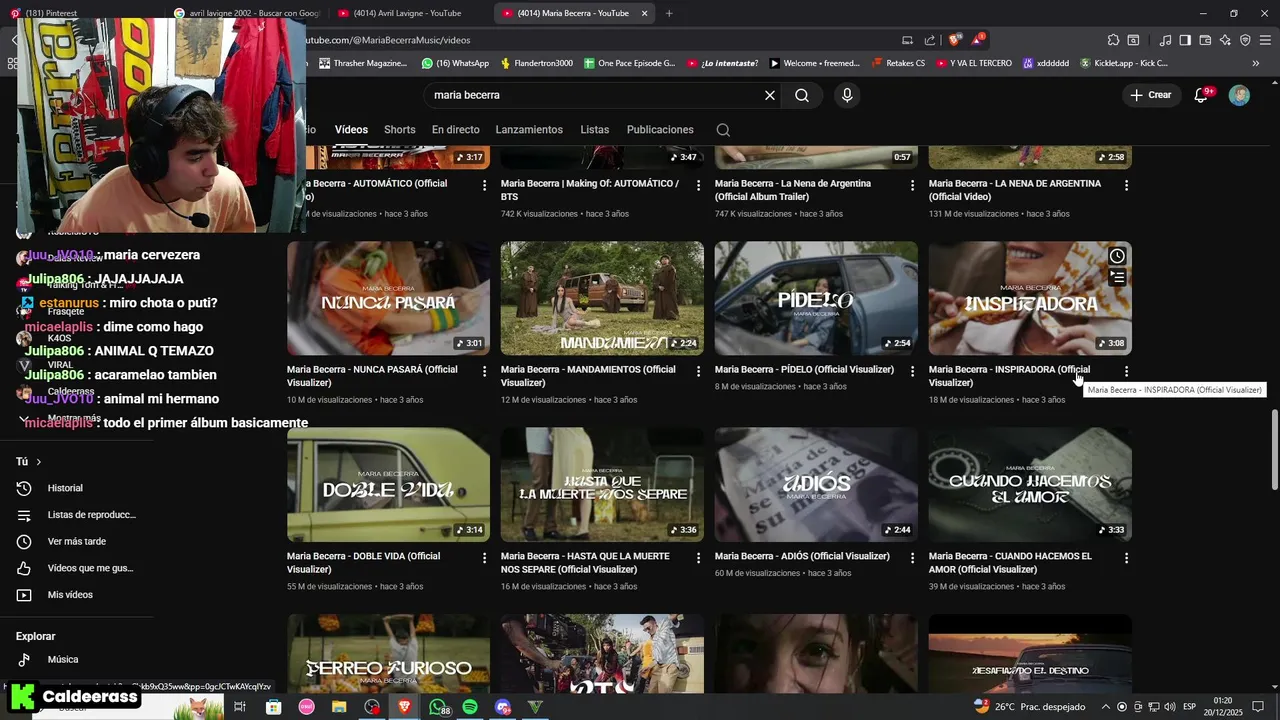Open options for NUNCA PASARÁ video
This screenshot has width=1280, height=720.
pyautogui.click(x=485, y=371)
